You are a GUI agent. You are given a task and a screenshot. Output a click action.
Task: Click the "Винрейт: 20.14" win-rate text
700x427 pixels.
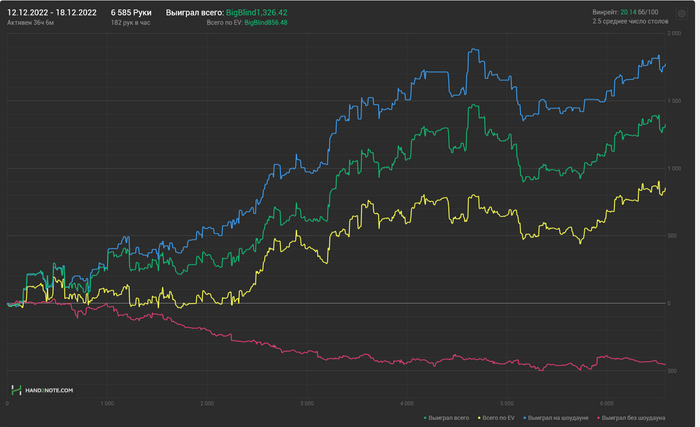[x=614, y=12]
